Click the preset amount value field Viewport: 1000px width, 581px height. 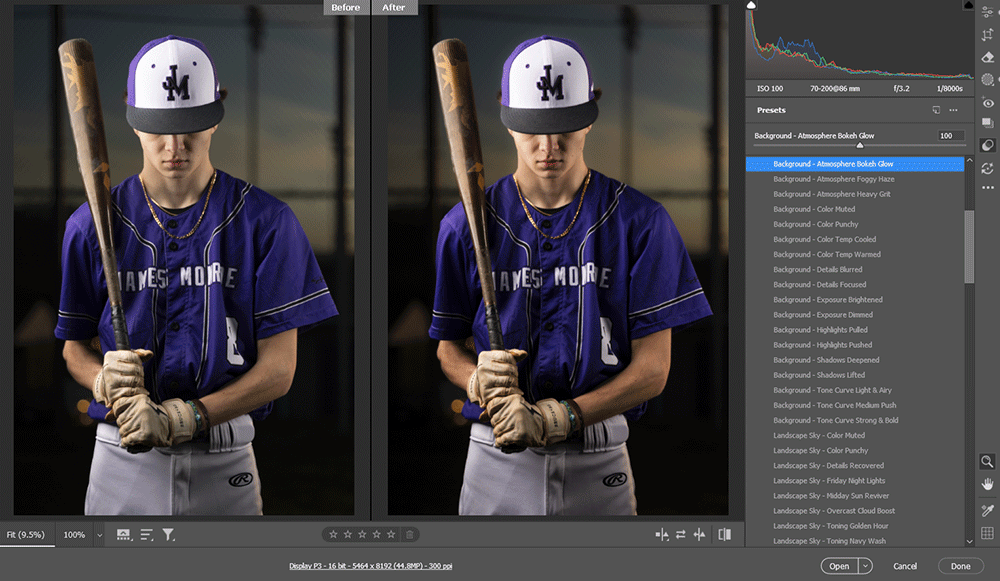(950, 135)
